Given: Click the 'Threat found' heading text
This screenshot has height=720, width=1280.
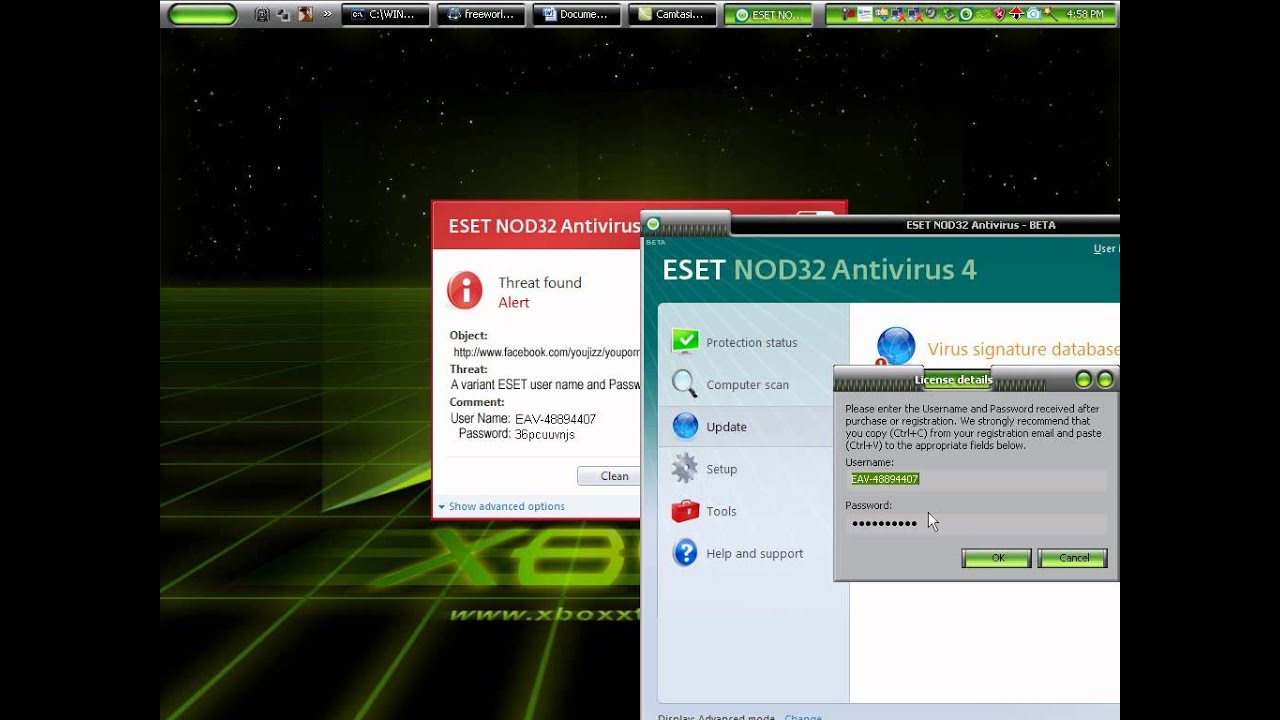Looking at the screenshot, I should (540, 283).
